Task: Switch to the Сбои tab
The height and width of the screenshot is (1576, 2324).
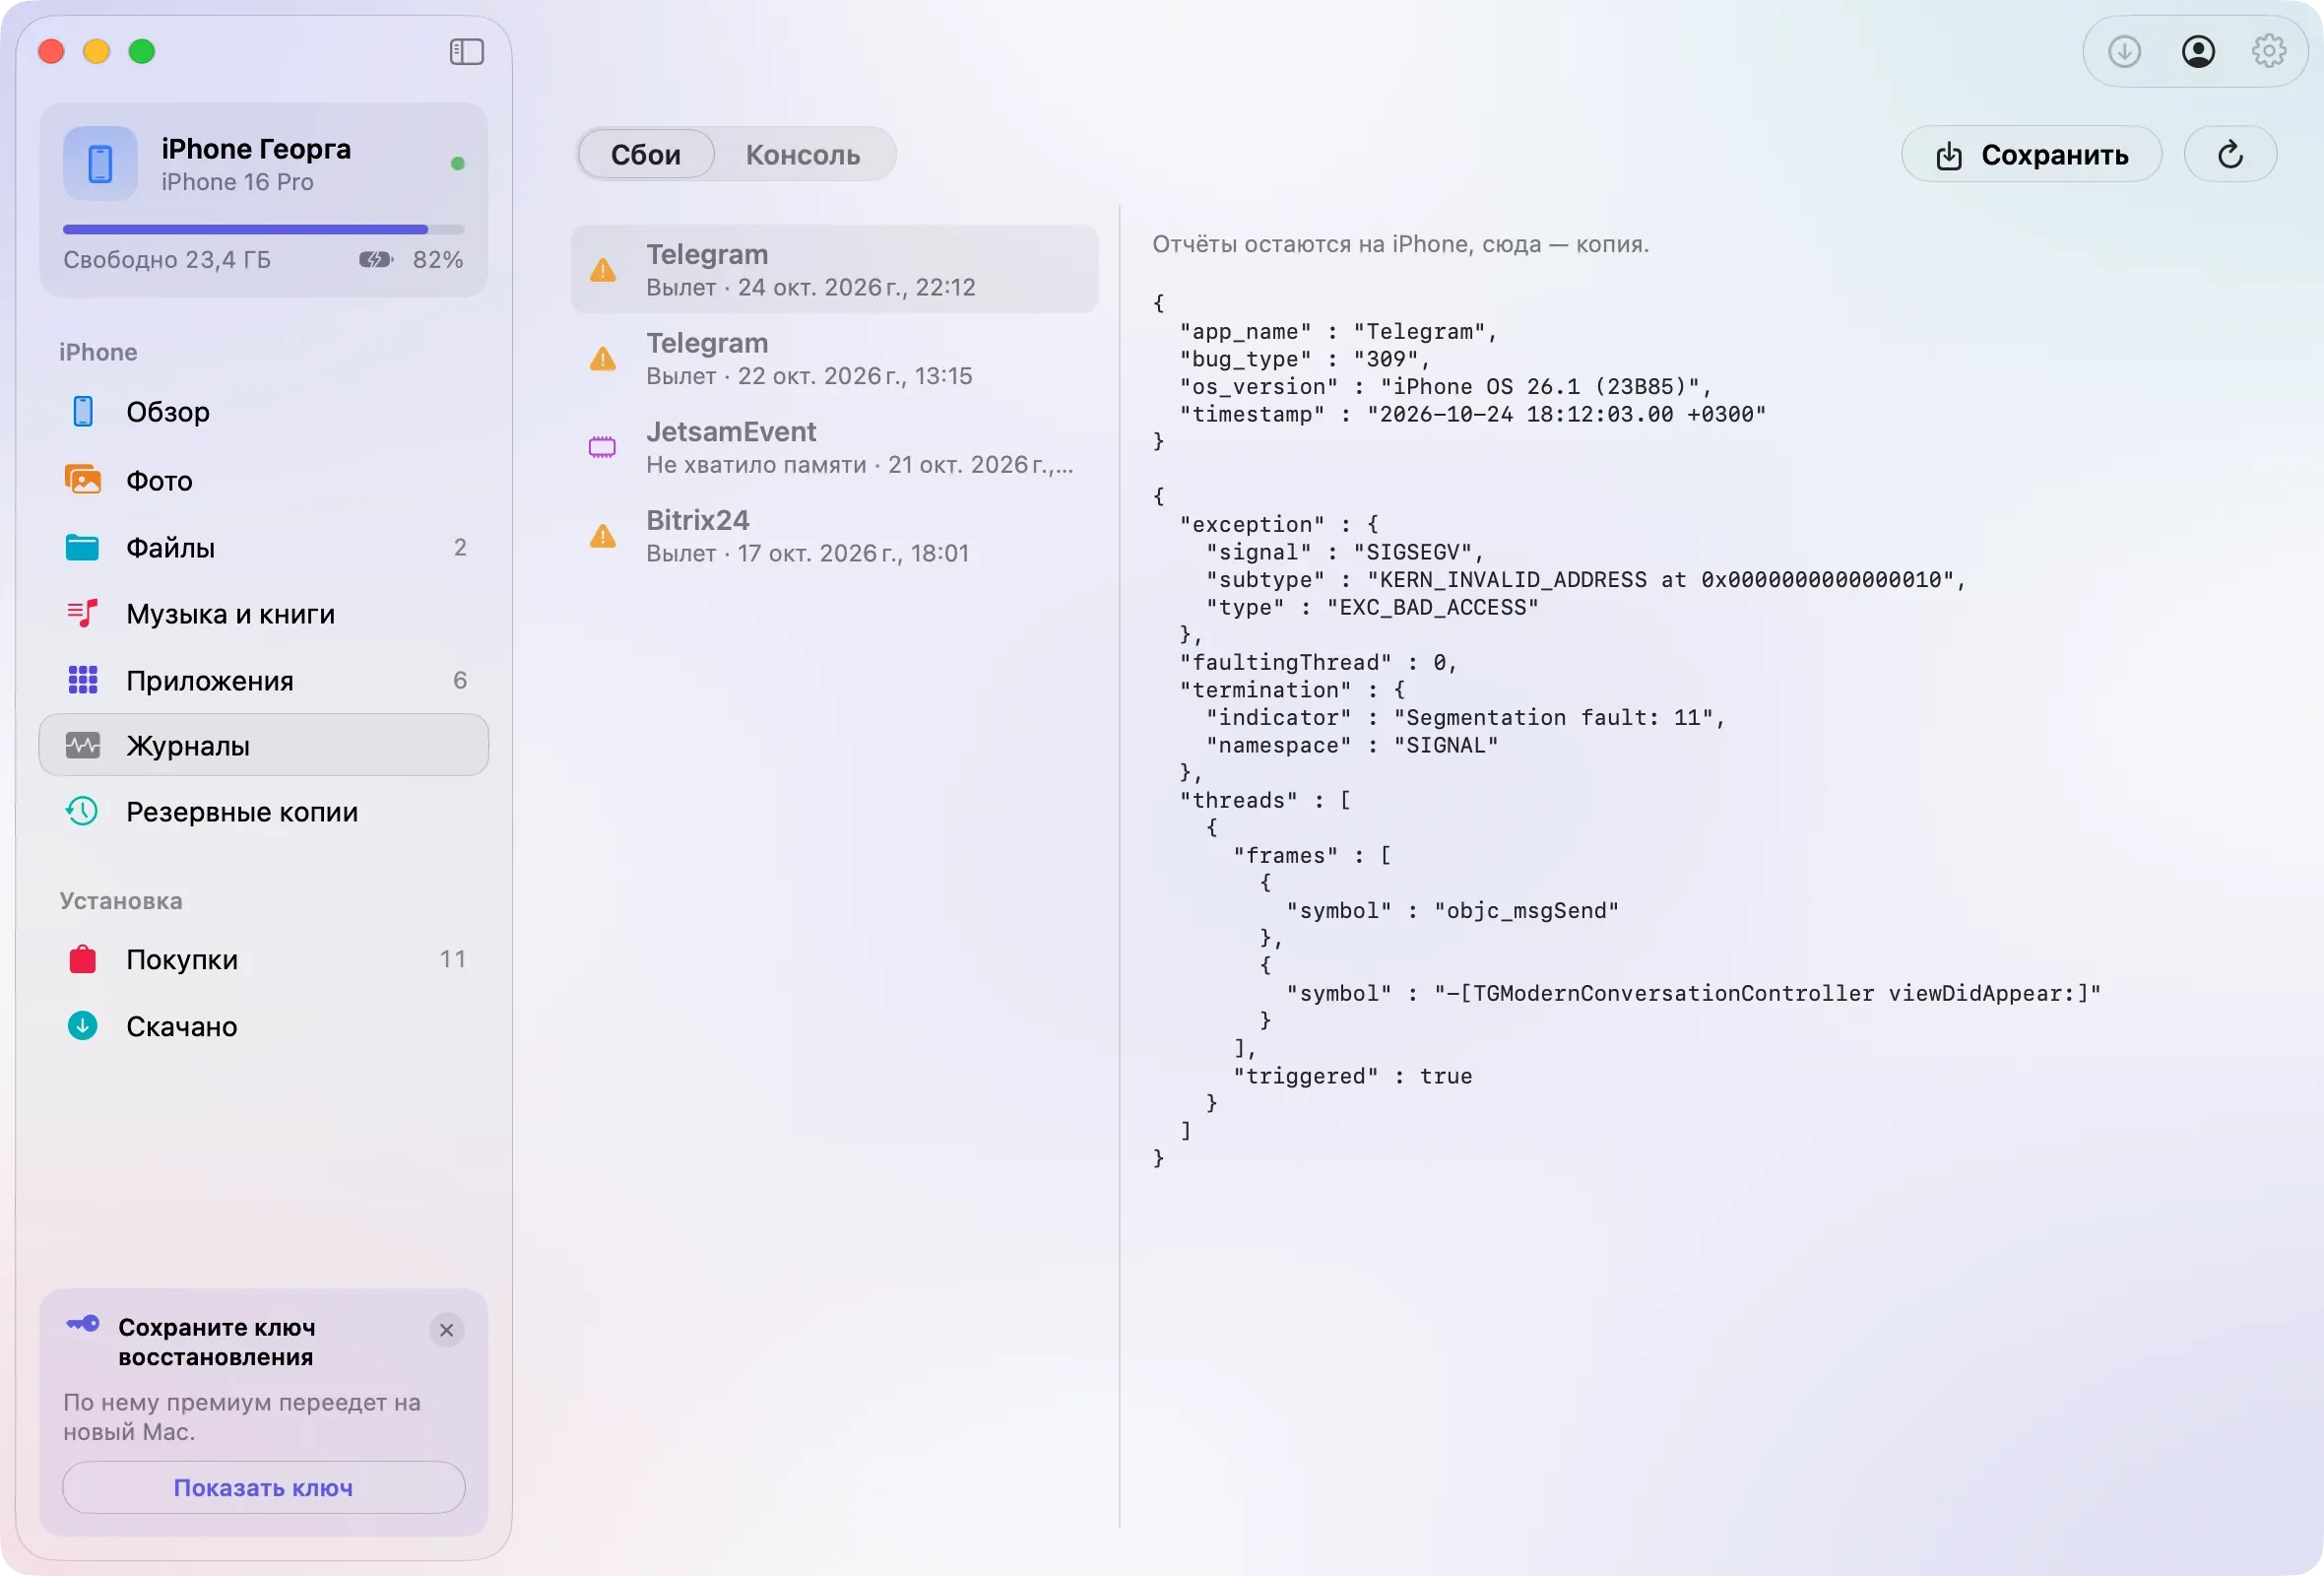Action: click(x=646, y=154)
